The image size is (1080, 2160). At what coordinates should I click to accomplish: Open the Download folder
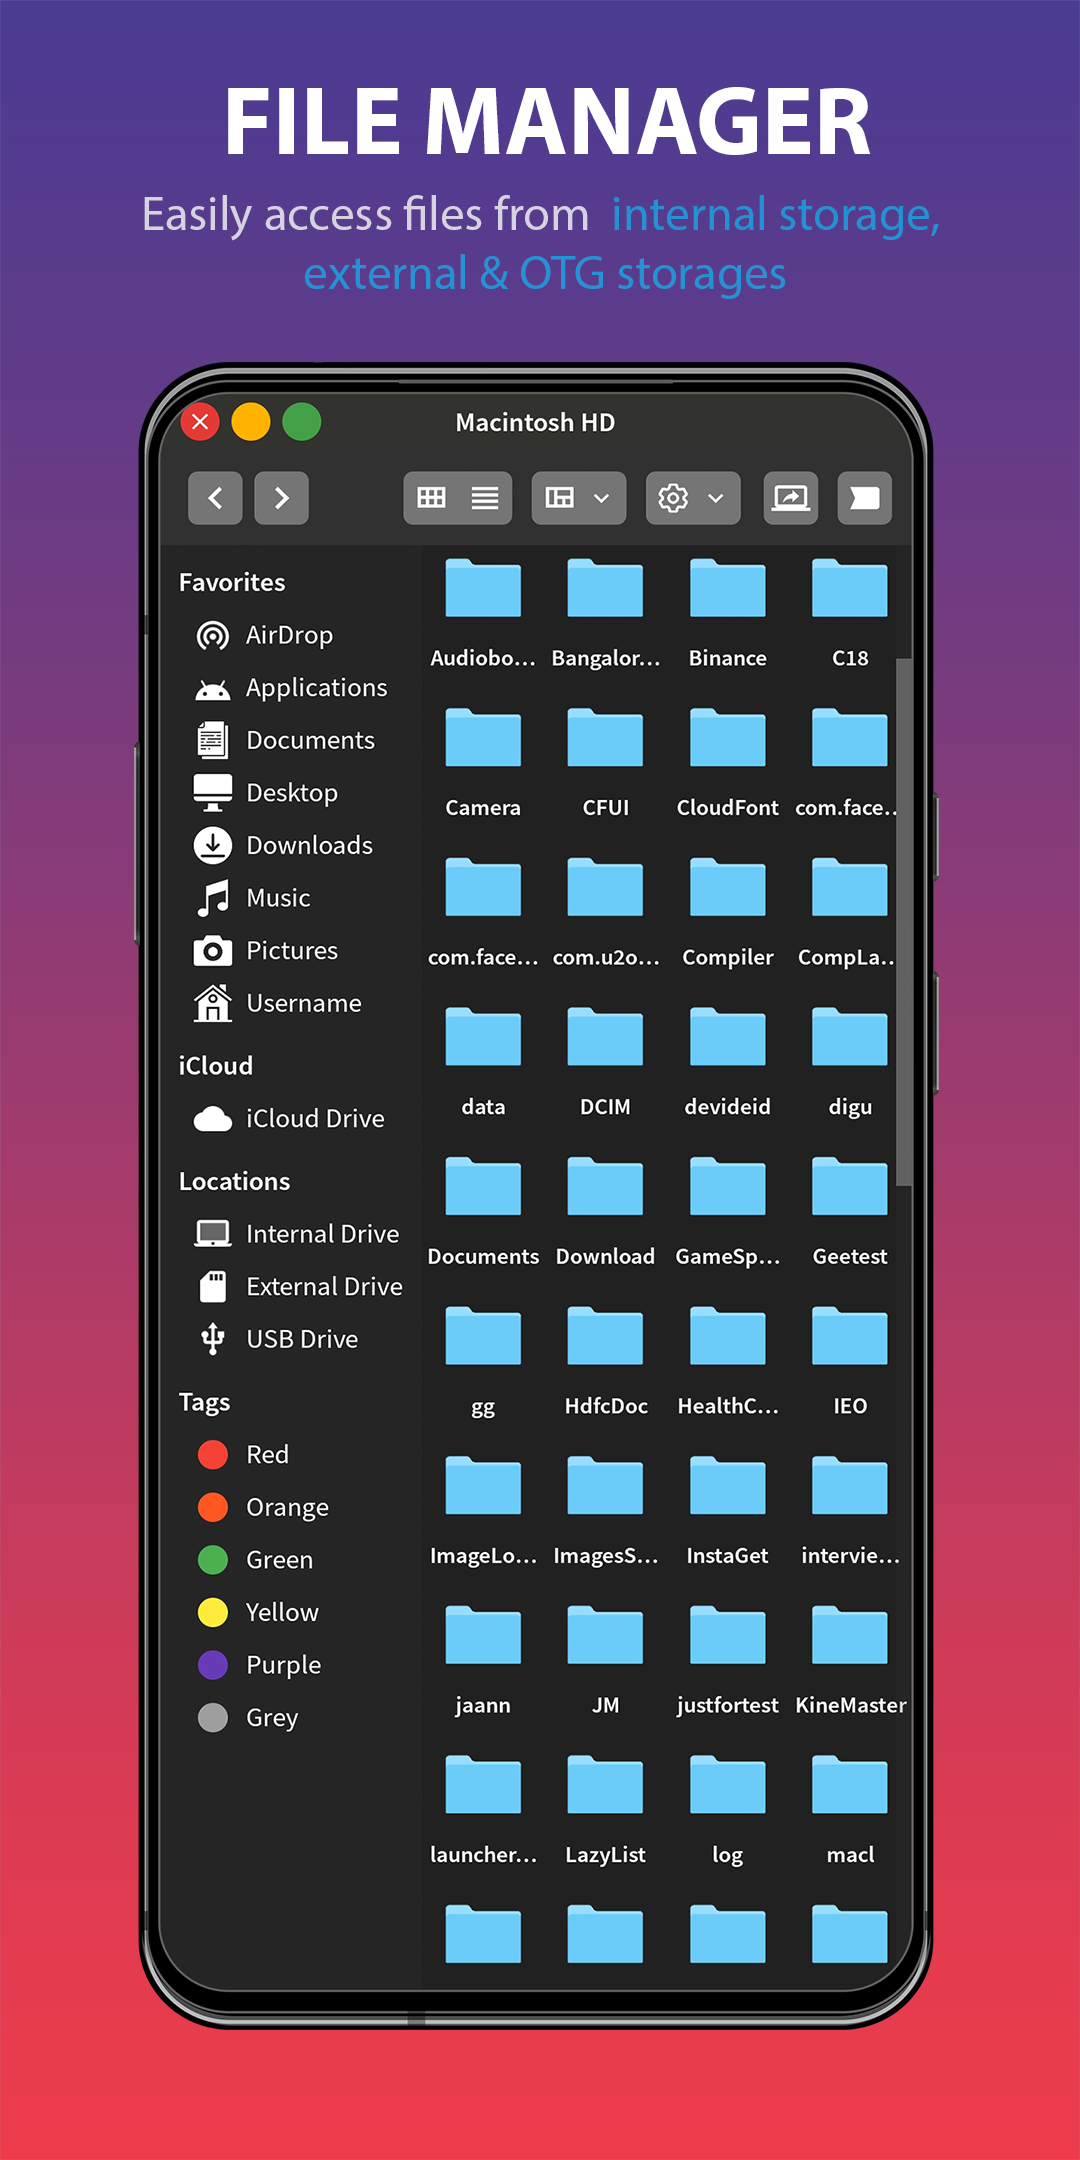[605, 1211]
